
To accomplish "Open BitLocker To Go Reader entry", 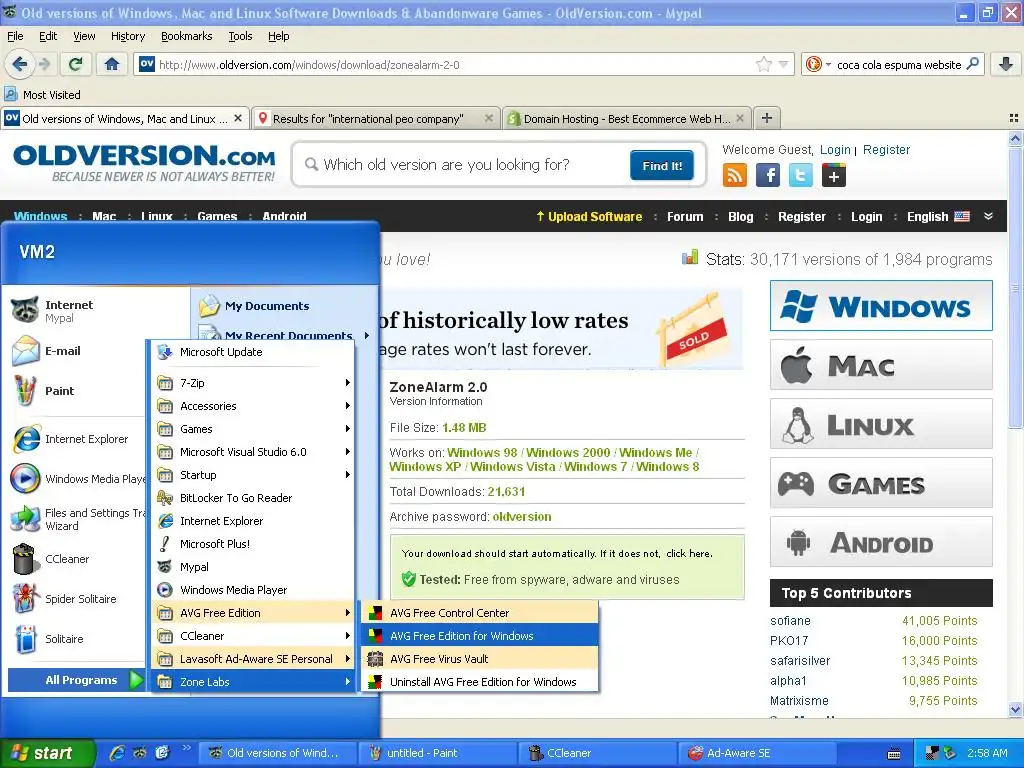I will coord(253,498).
